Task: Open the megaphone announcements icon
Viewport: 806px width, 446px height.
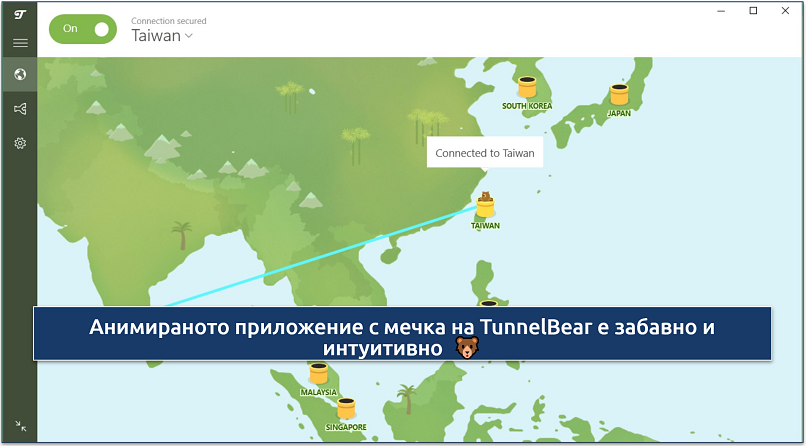Action: 19,108
